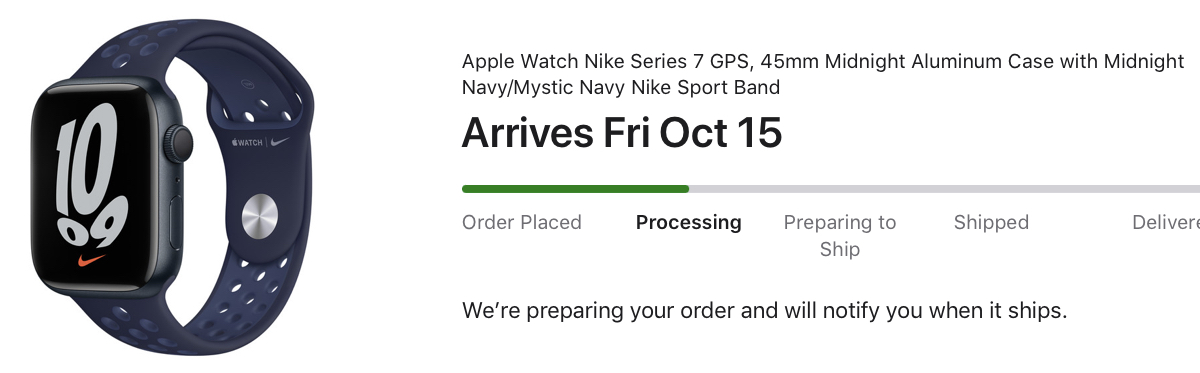Select the Processing step label
Viewport: 1200px width, 373px height.
coord(689,222)
